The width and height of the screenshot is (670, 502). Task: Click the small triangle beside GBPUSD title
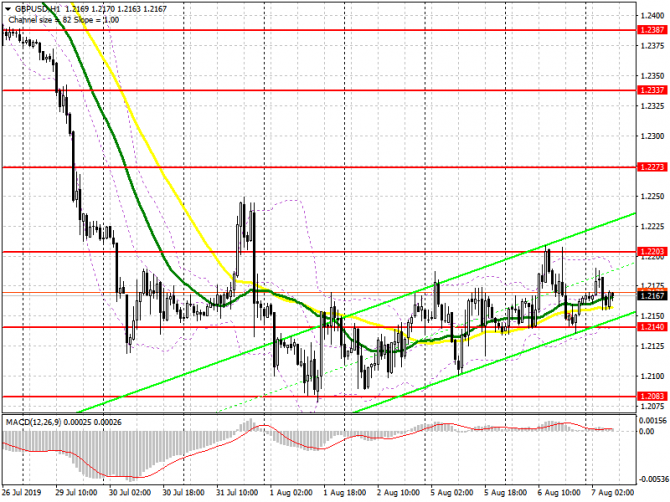point(8,9)
